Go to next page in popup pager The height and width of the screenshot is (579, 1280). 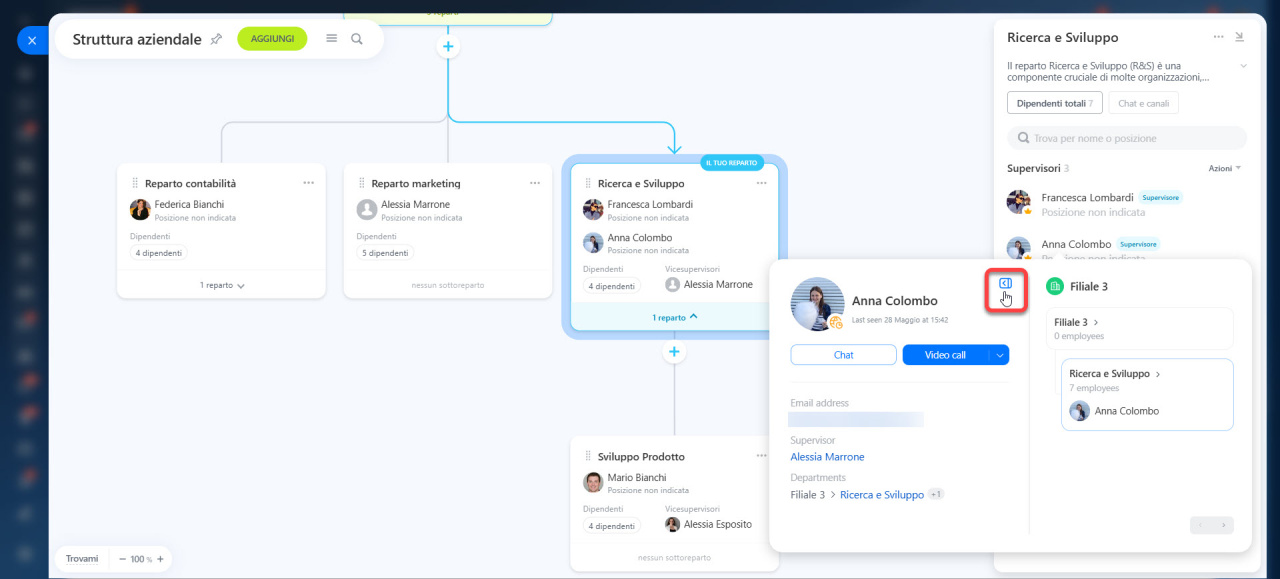[1223, 525]
